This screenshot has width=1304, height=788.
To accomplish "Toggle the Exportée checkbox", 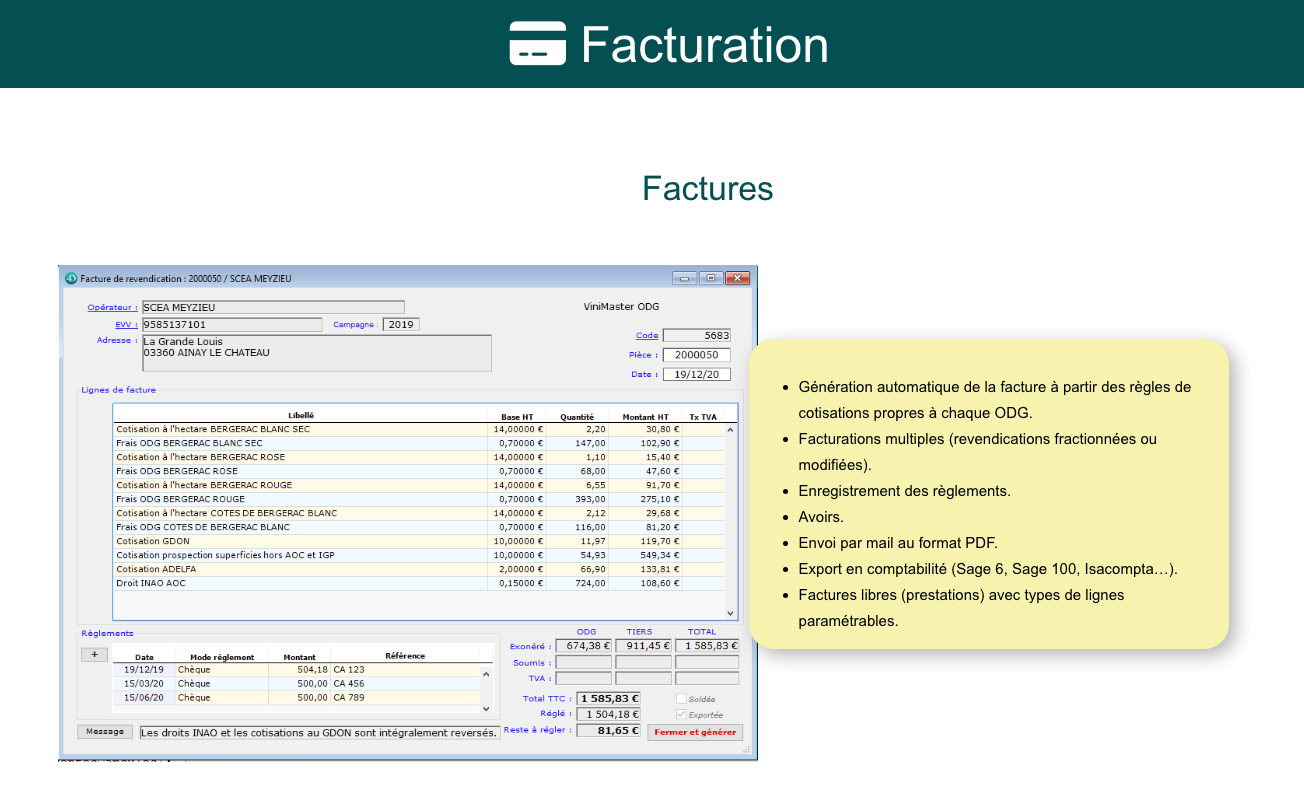I will tap(681, 714).
